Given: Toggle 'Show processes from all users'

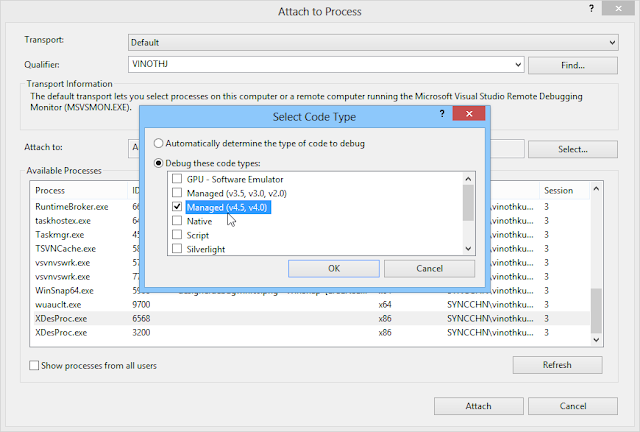Looking at the screenshot, I should 34,365.
